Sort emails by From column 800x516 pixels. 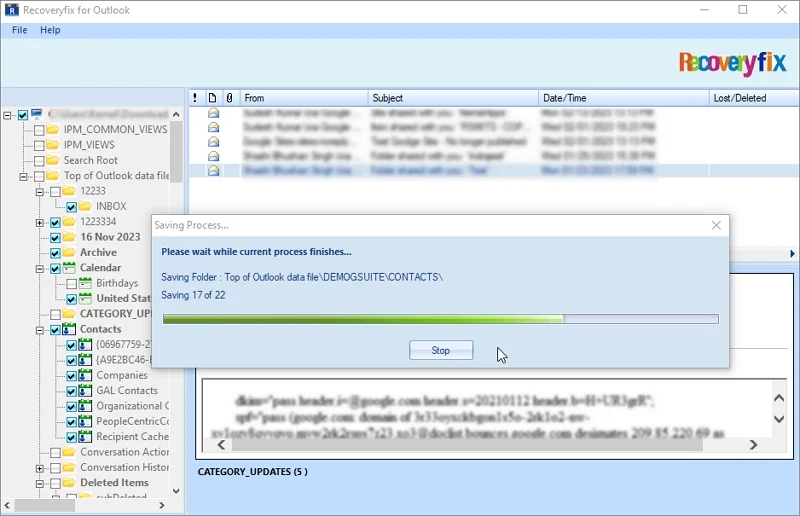click(304, 98)
